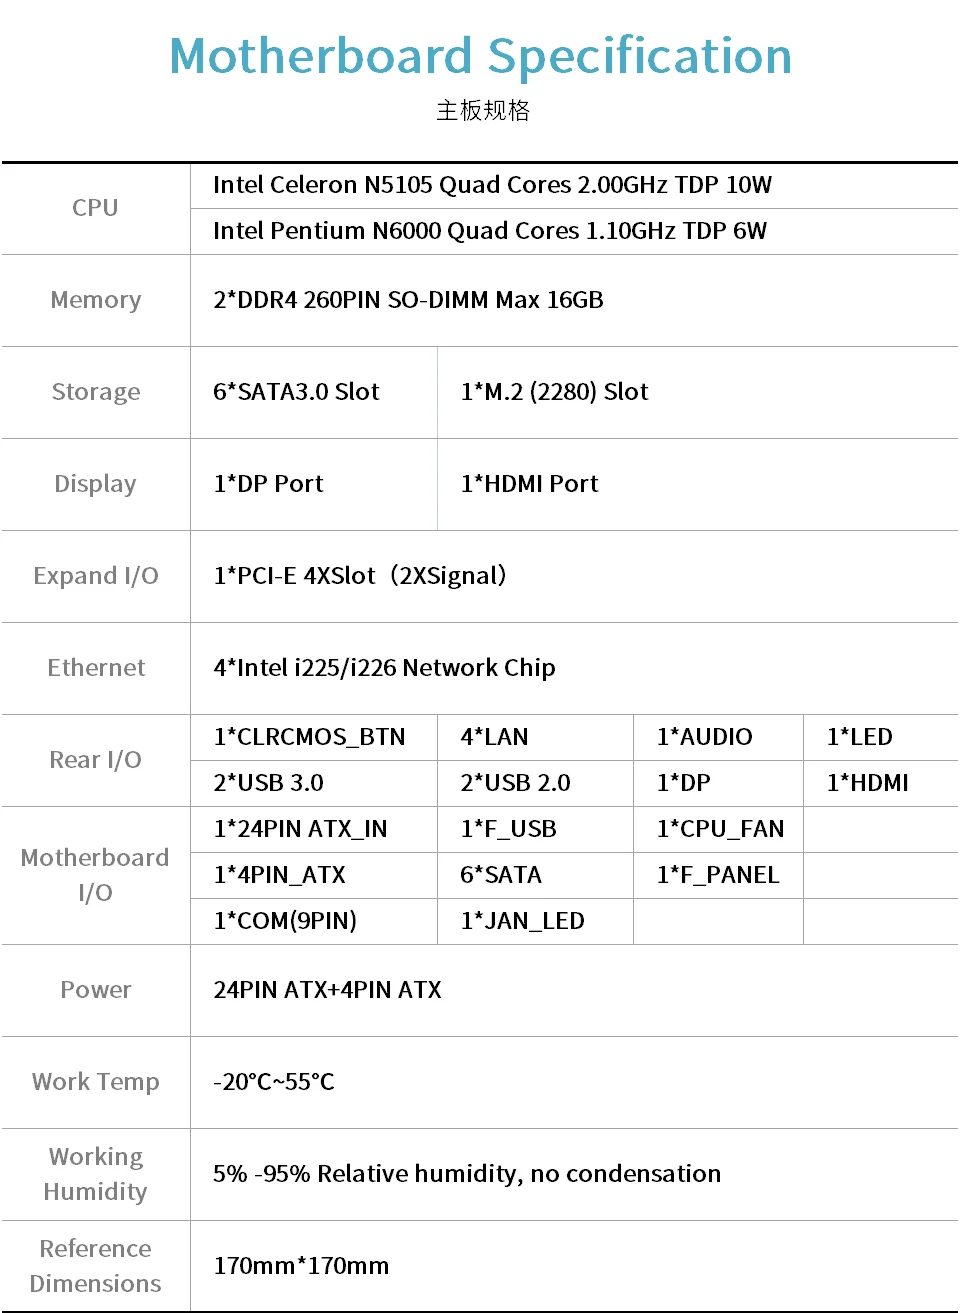This screenshot has width=960, height=1313.
Task: Click the 1*M.2 (2280) Slot cell
Action: tap(554, 392)
